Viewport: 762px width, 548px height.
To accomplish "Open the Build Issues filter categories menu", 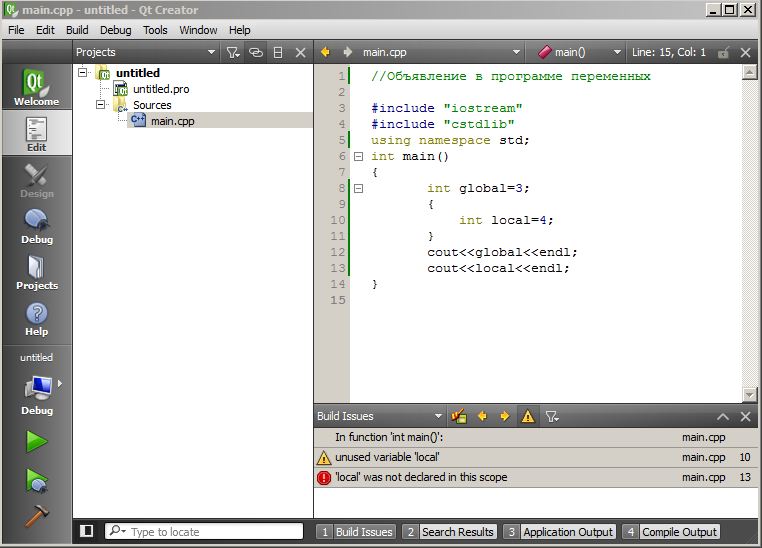I will tap(552, 416).
